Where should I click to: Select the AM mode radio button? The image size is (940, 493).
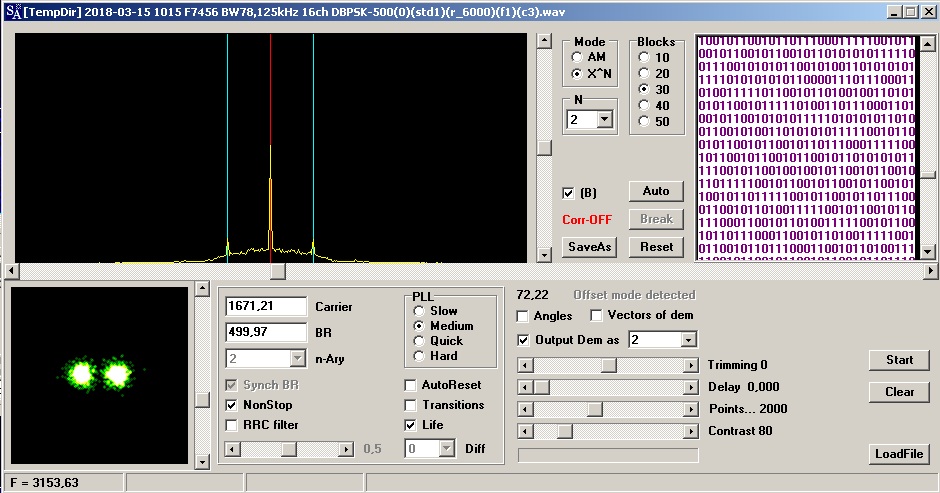click(577, 57)
